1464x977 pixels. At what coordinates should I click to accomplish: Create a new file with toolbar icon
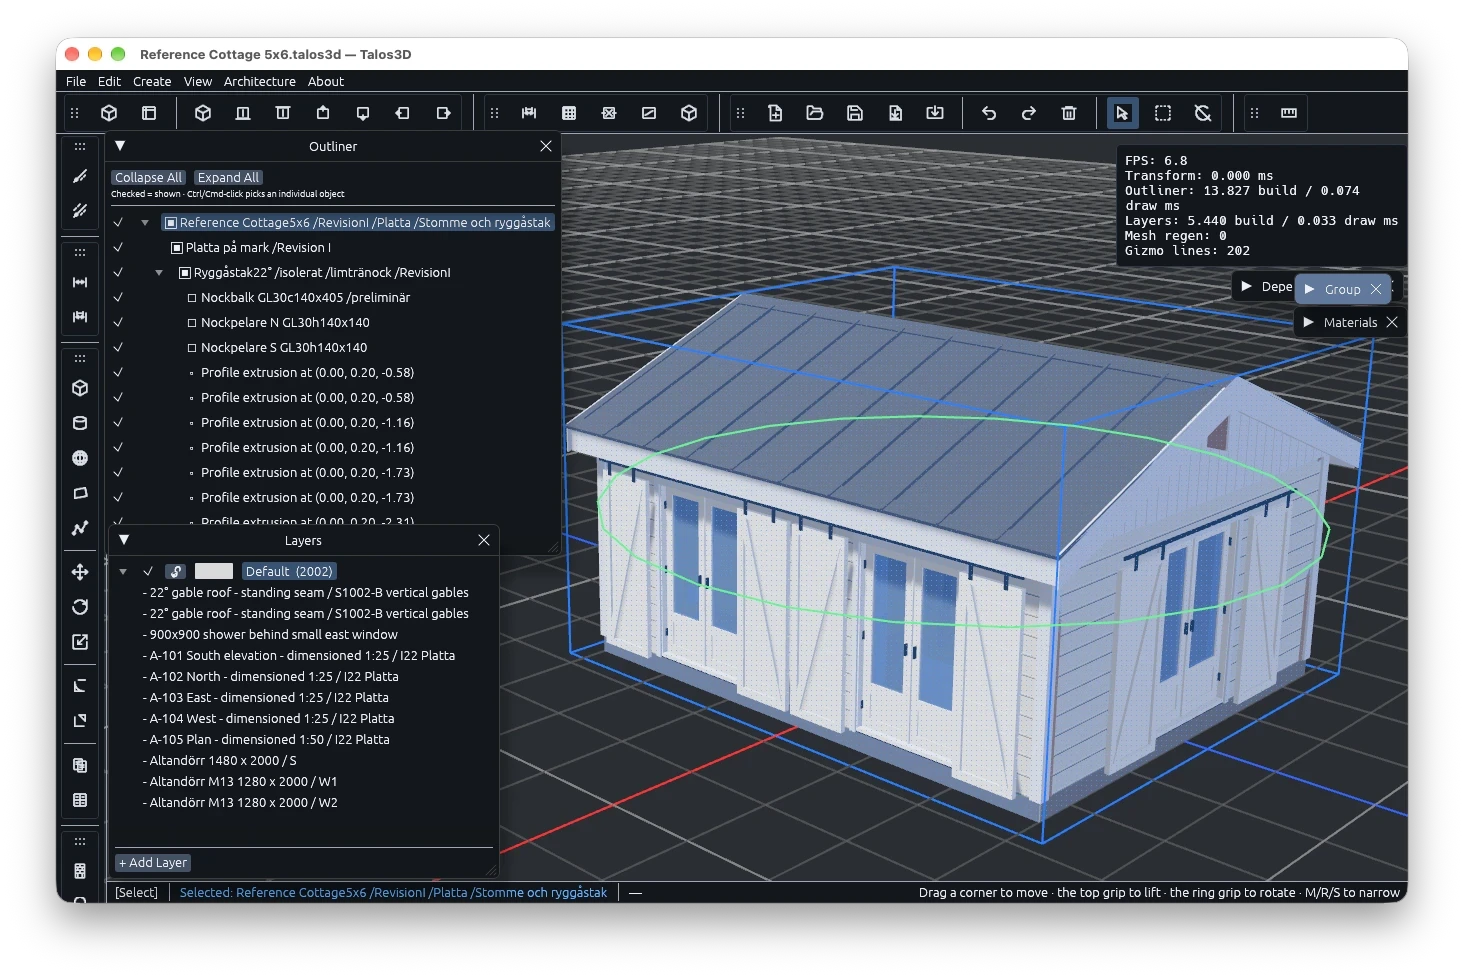point(775,113)
